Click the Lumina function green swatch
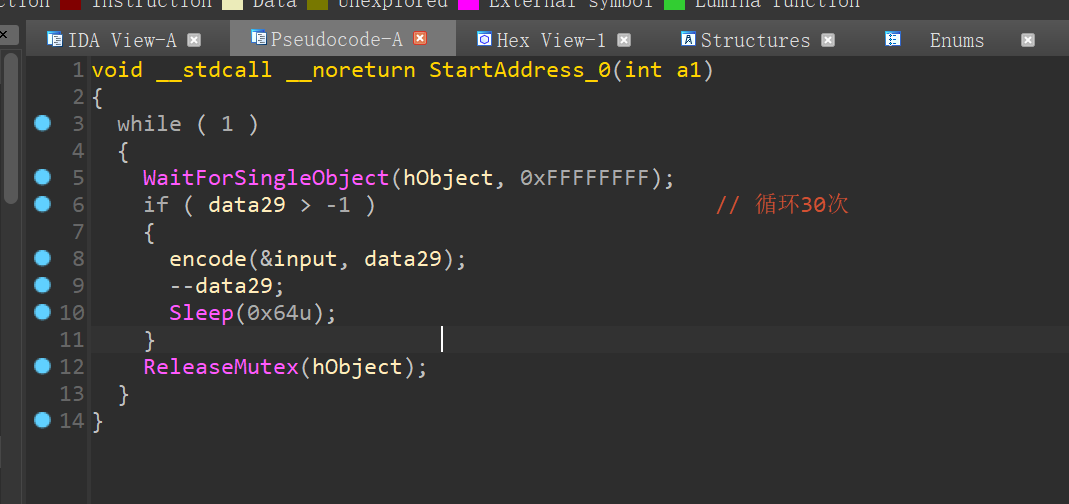 [x=674, y=3]
